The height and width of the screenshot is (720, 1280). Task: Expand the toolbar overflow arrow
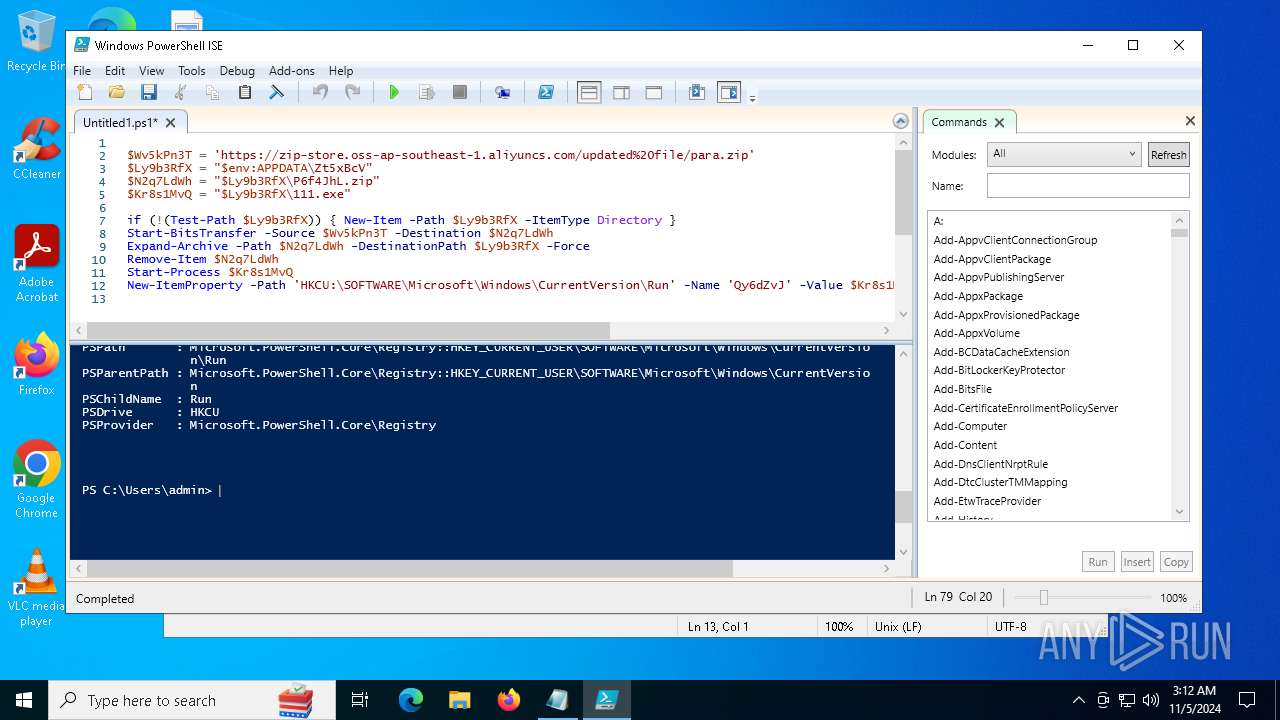pos(753,97)
